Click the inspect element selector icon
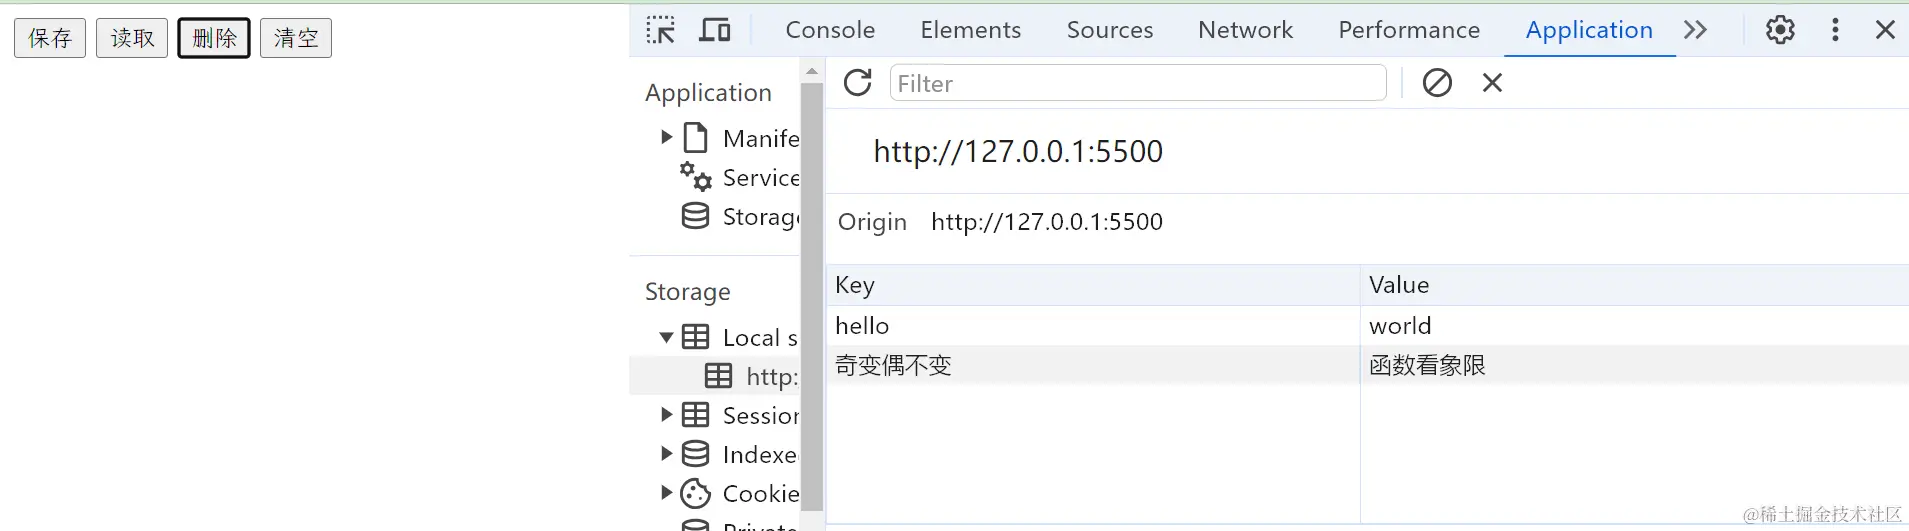 click(660, 30)
